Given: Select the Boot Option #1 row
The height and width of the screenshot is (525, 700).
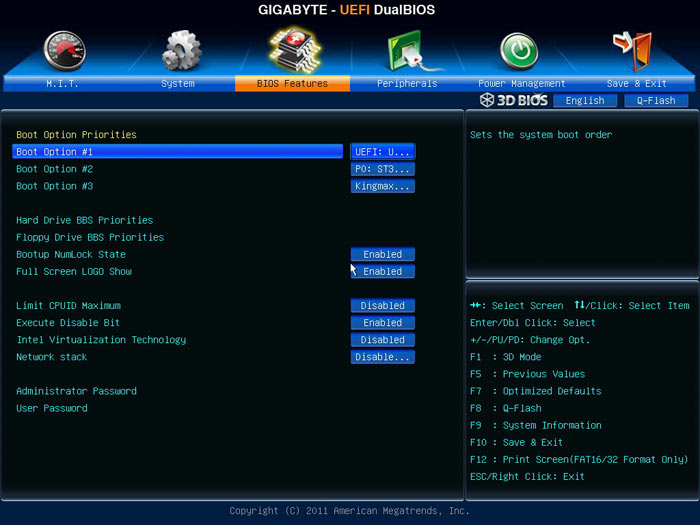Looking at the screenshot, I should coord(178,151).
